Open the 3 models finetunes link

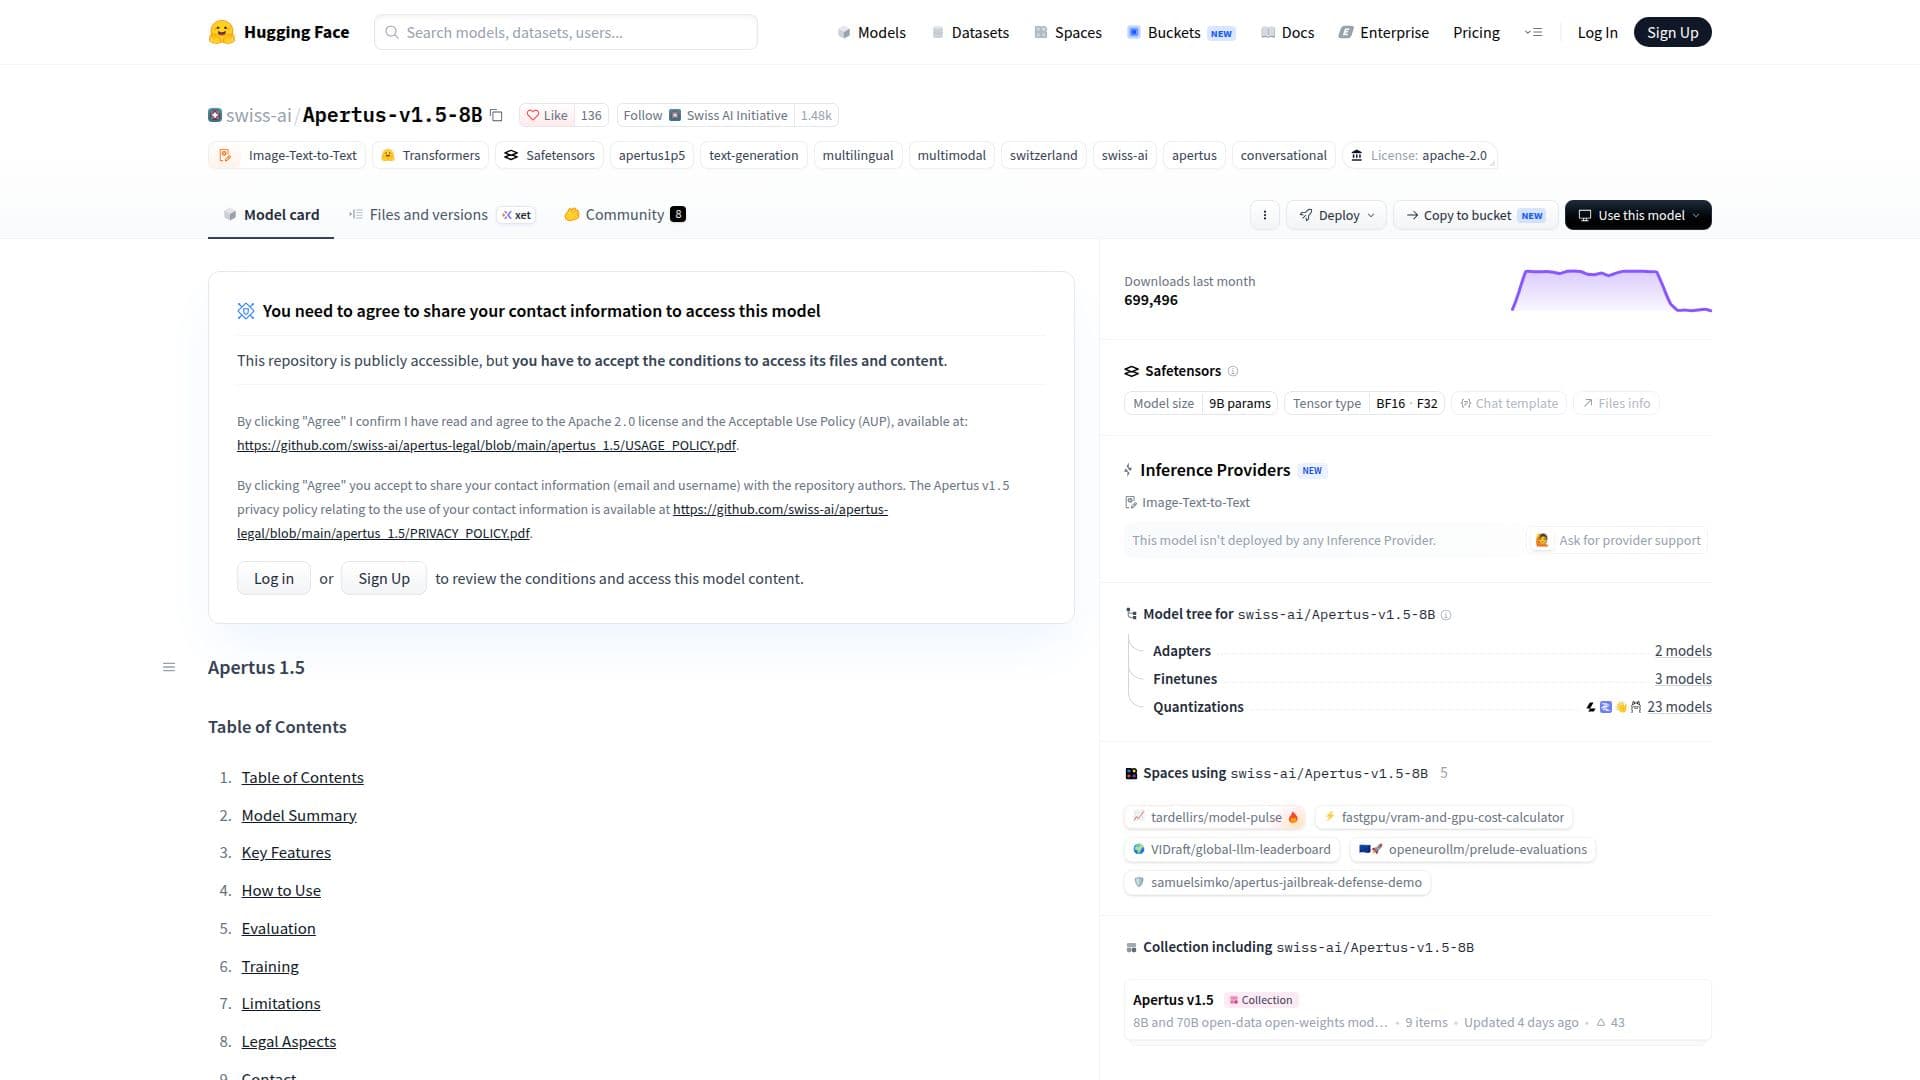pyautogui.click(x=1683, y=679)
